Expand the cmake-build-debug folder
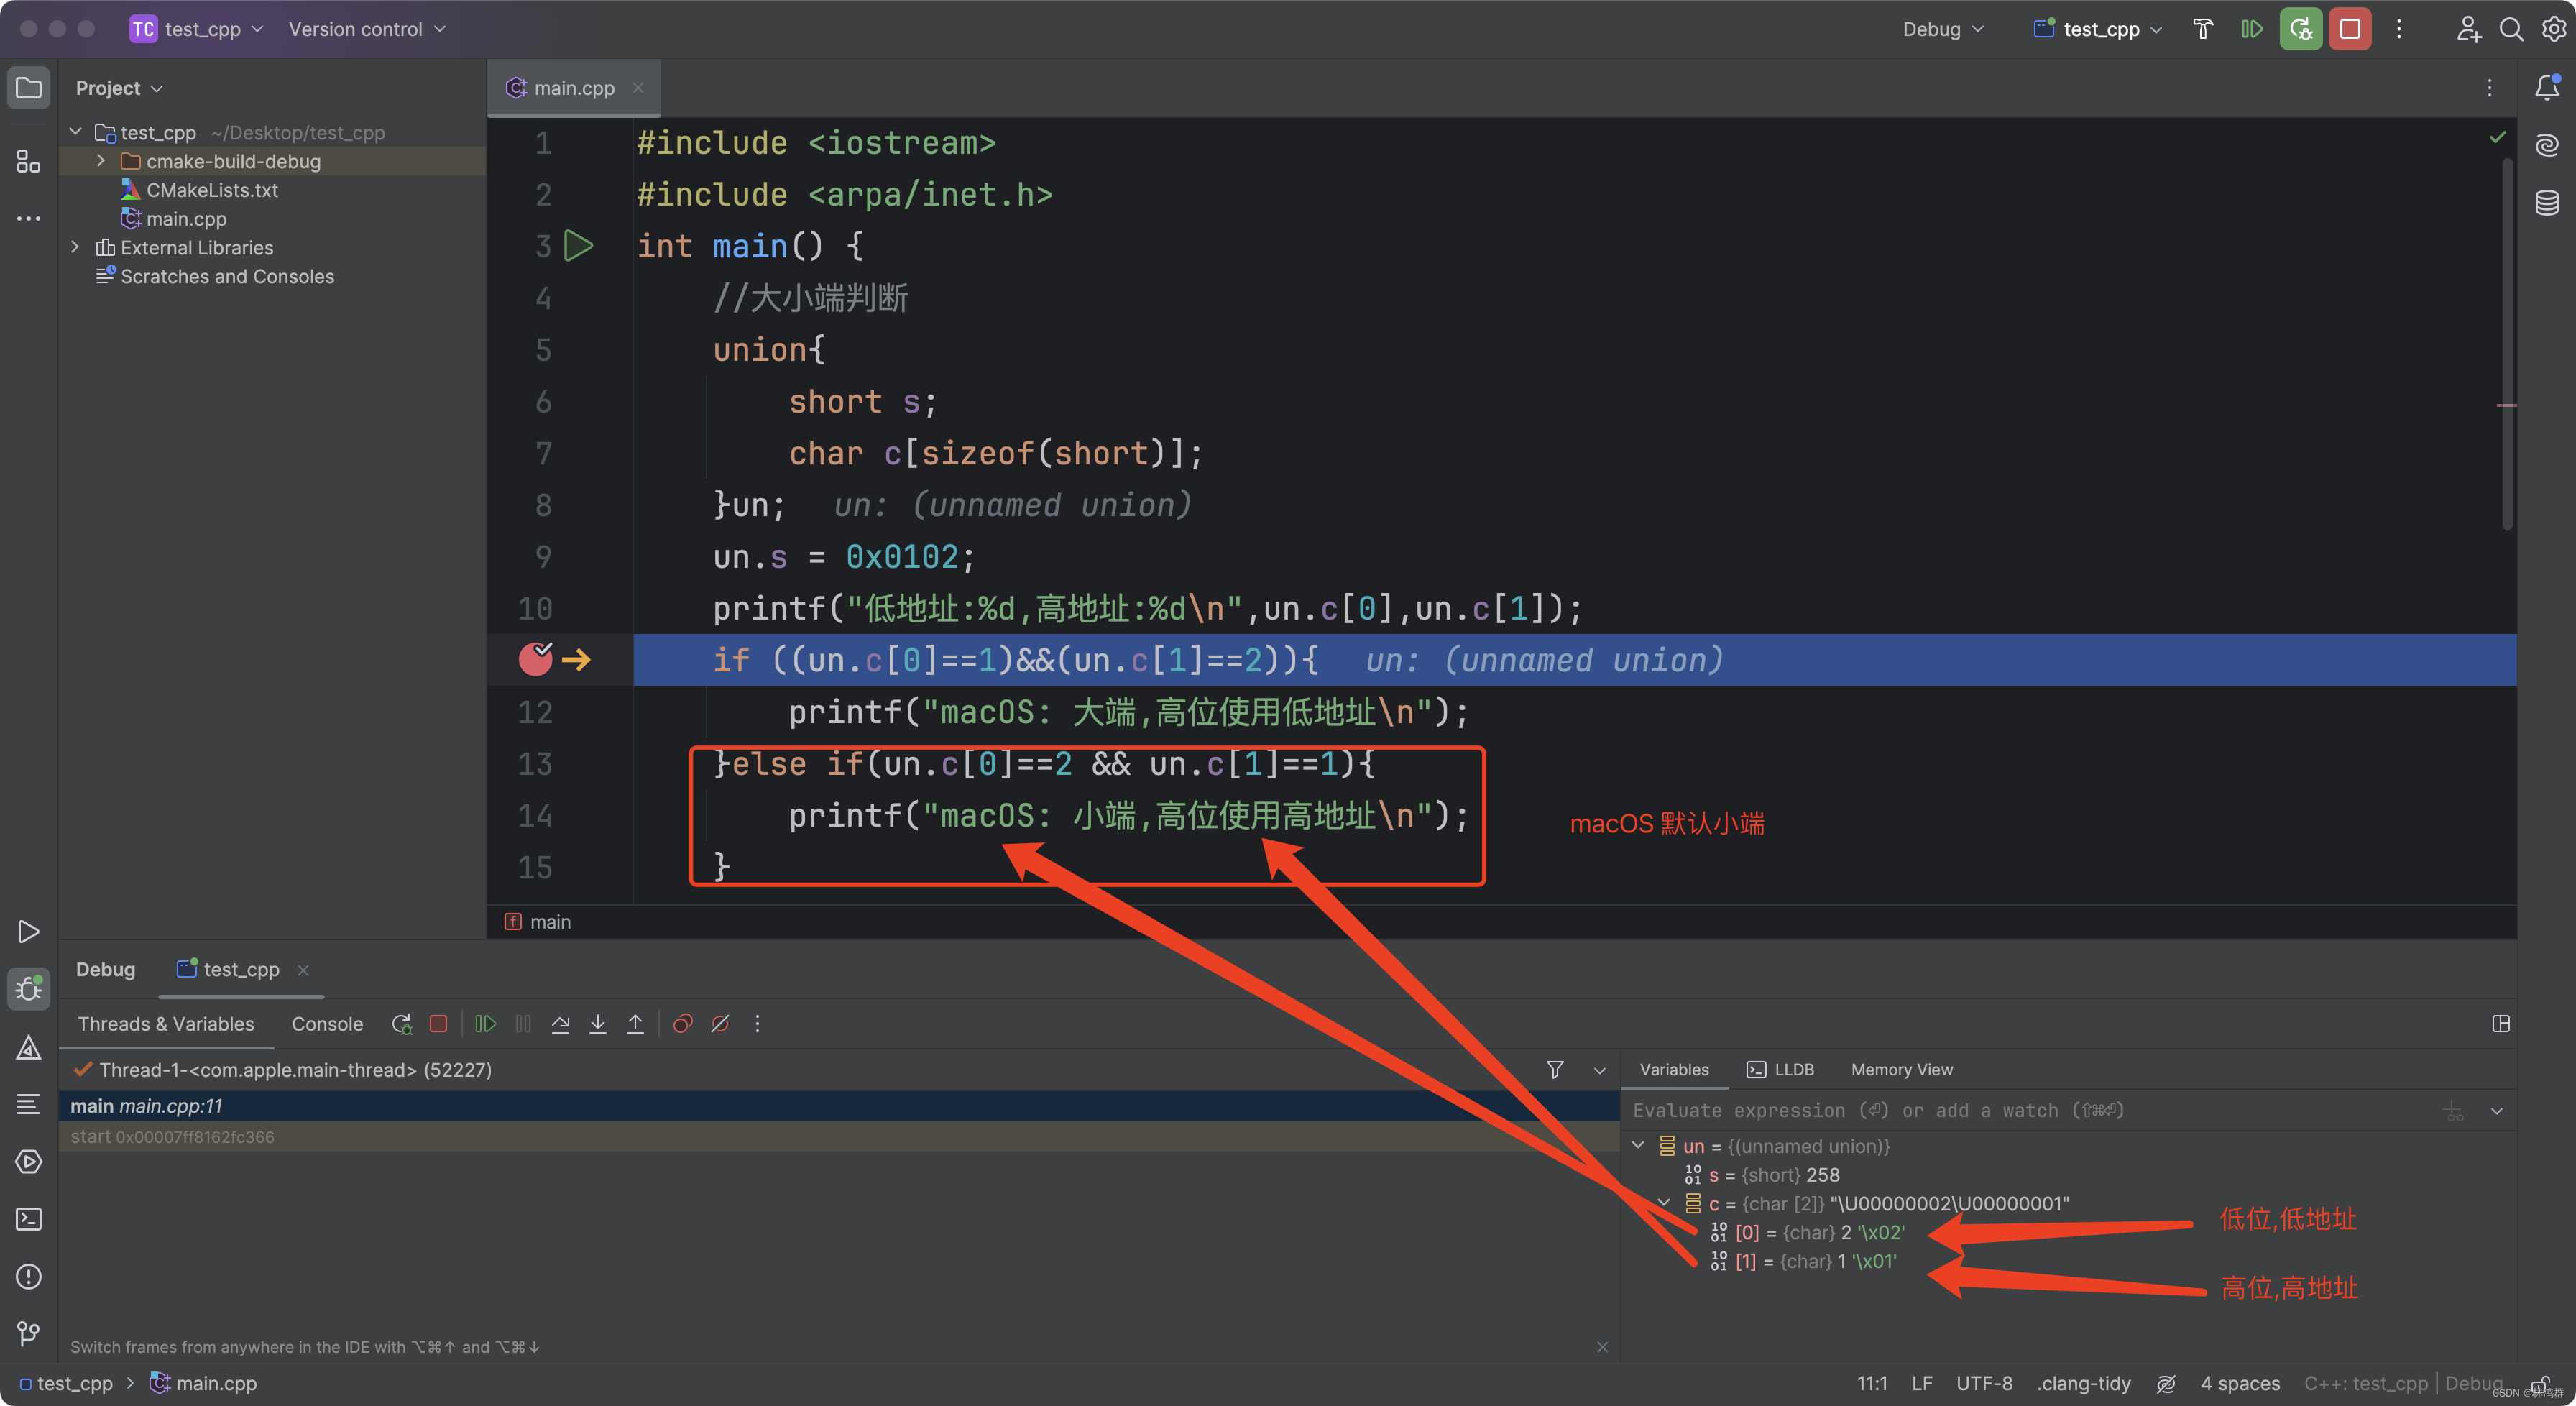Viewport: 2576px width, 1406px height. (100, 161)
